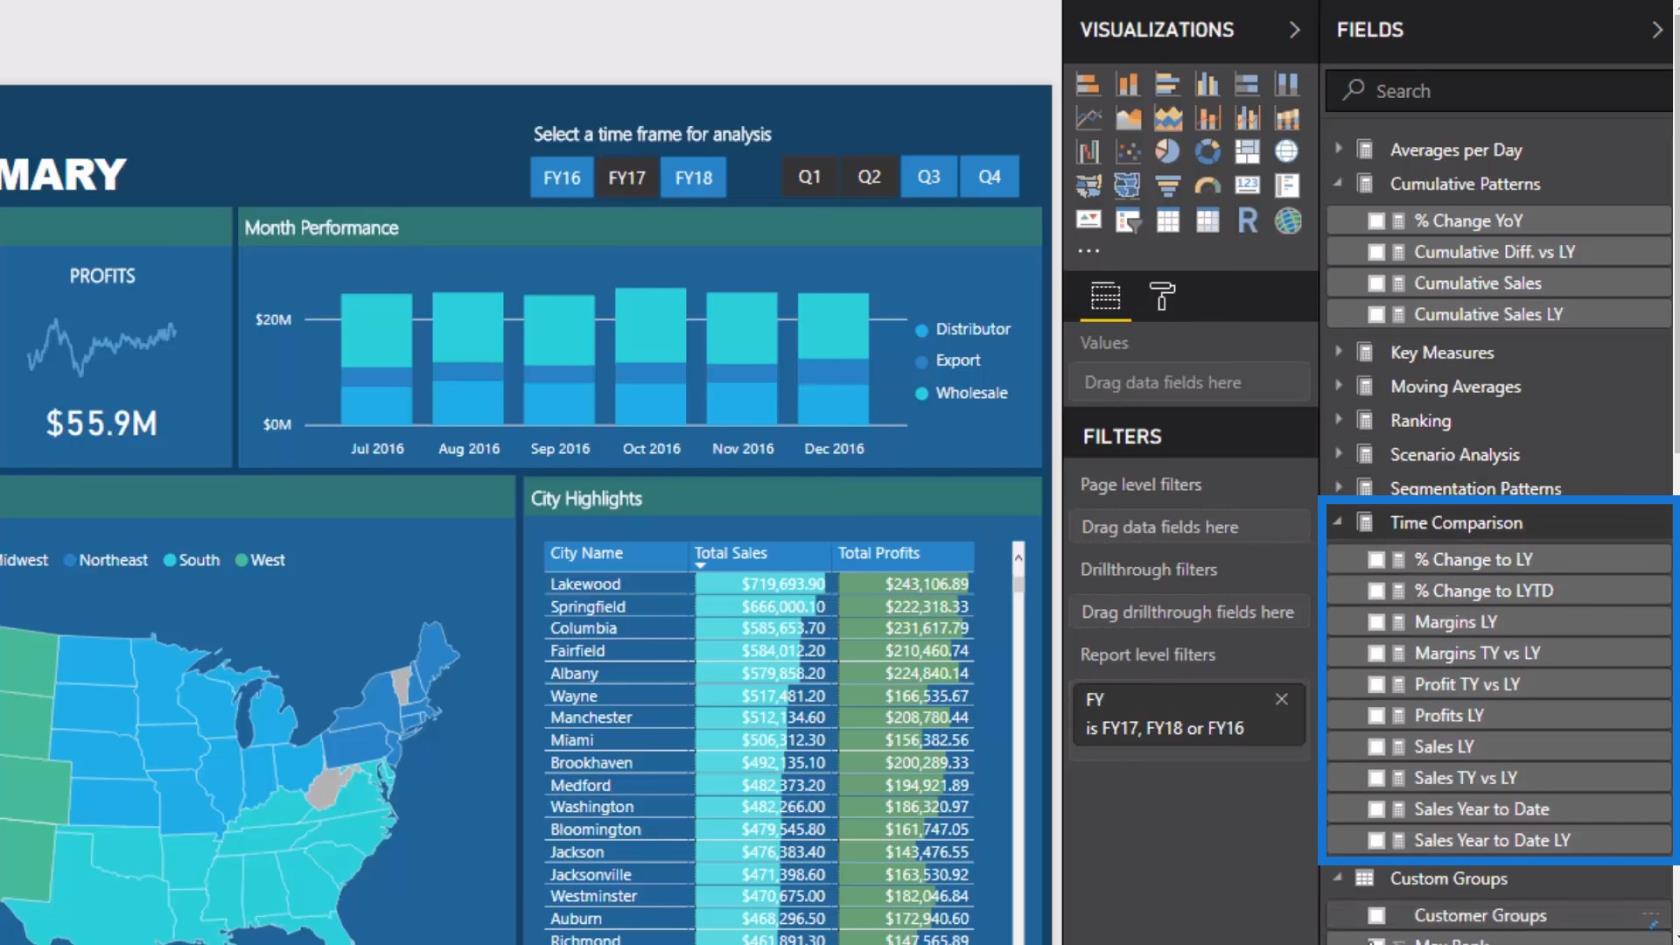Select the Card (123) visual

coord(1247,185)
